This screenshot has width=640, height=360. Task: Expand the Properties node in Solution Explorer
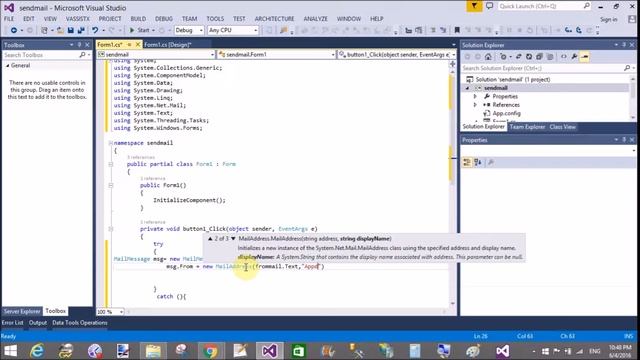click(x=475, y=97)
